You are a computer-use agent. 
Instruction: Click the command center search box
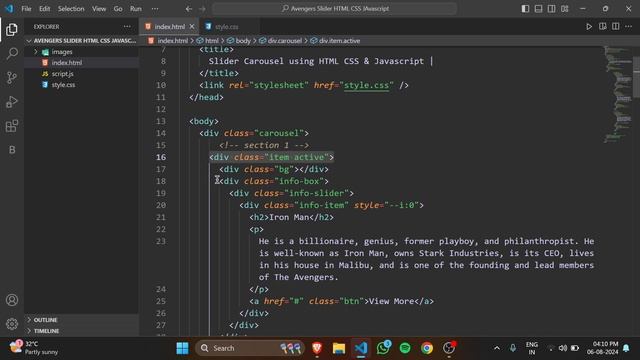click(335, 9)
